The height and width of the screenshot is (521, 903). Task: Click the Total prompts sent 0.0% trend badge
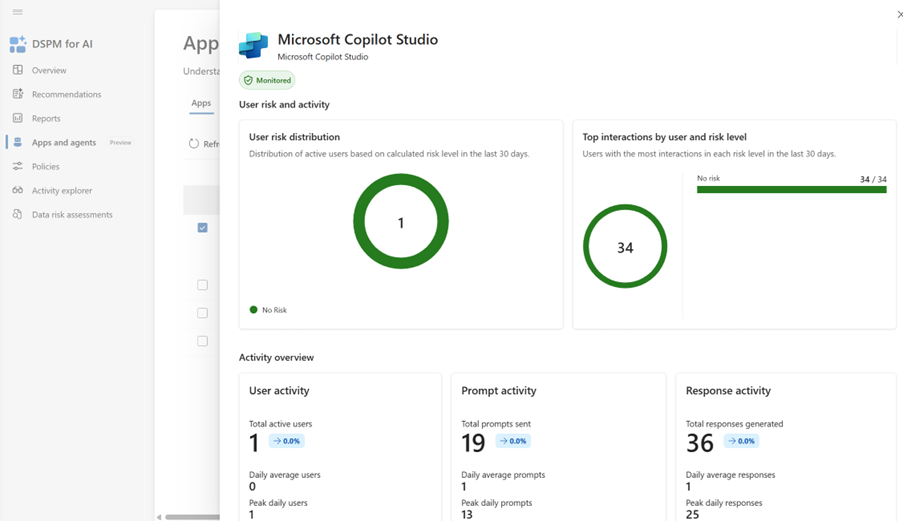coord(513,441)
